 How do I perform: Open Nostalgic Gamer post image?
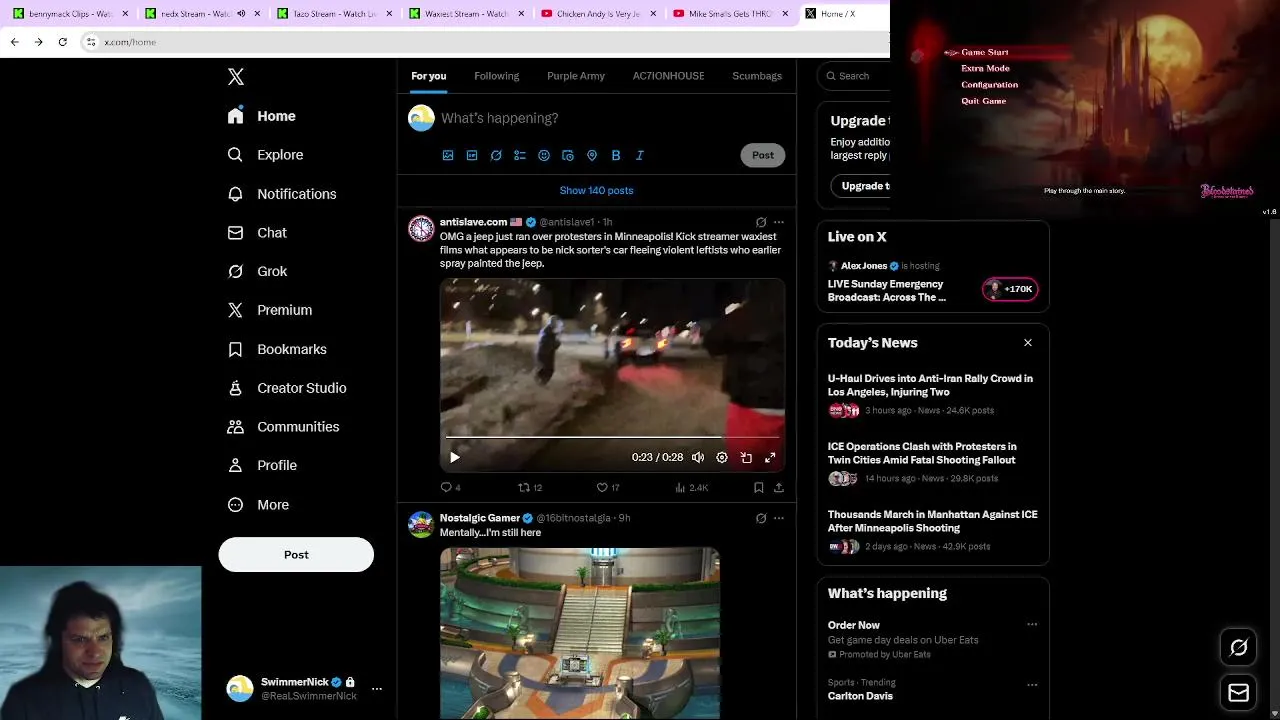coord(580,633)
